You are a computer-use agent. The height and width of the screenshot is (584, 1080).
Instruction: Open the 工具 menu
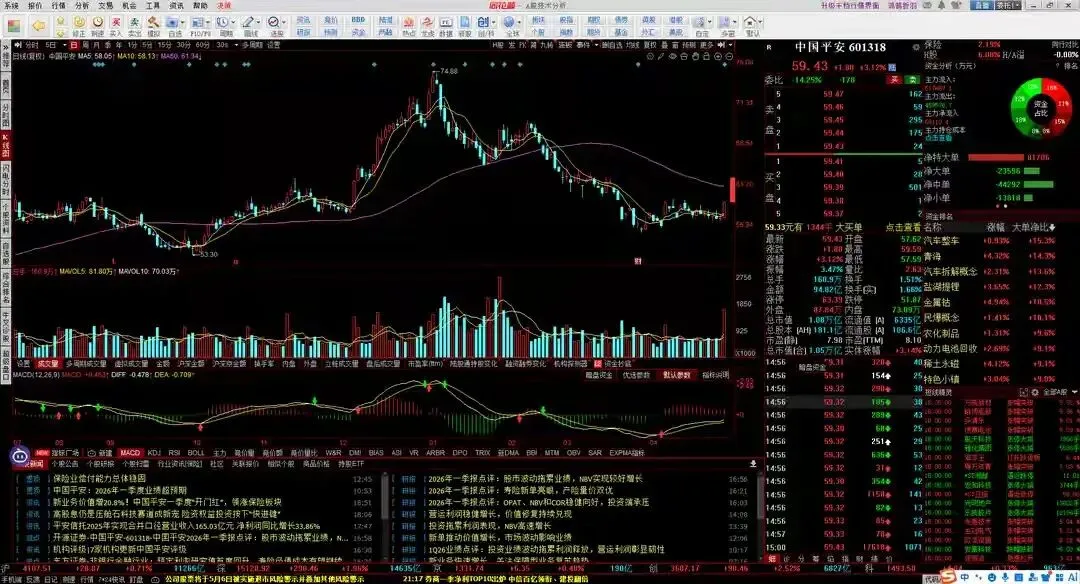click(x=153, y=6)
